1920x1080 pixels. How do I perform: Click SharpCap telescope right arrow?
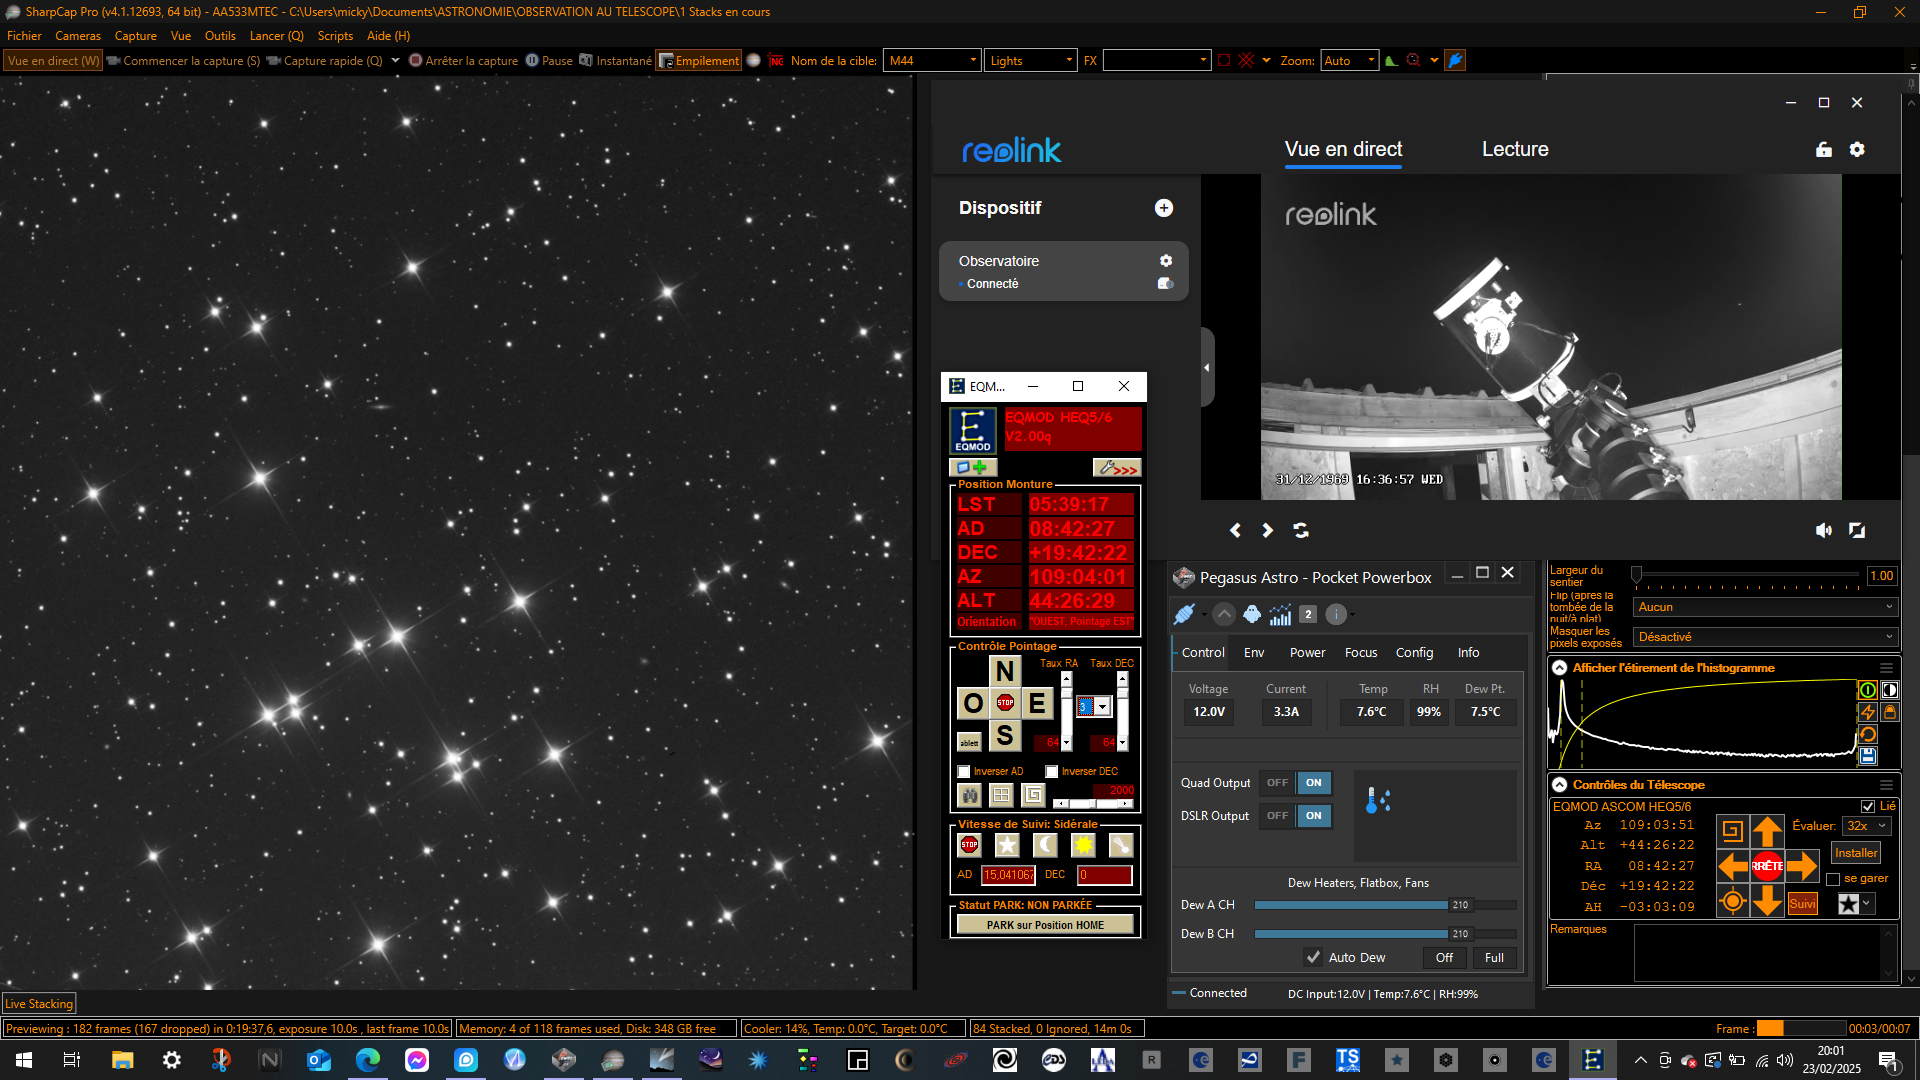click(x=1802, y=866)
